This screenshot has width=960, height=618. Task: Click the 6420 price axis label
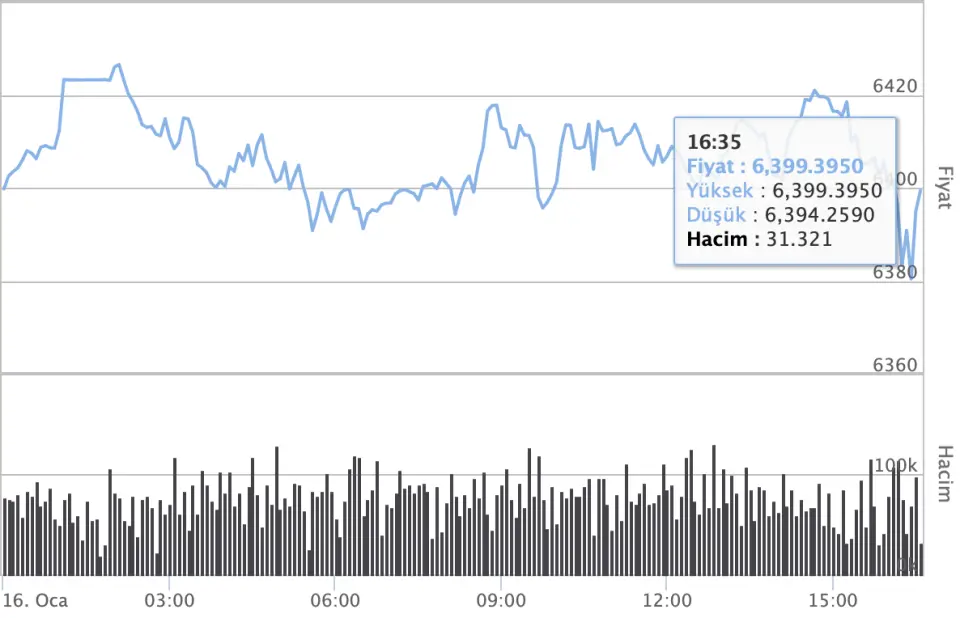(x=895, y=87)
